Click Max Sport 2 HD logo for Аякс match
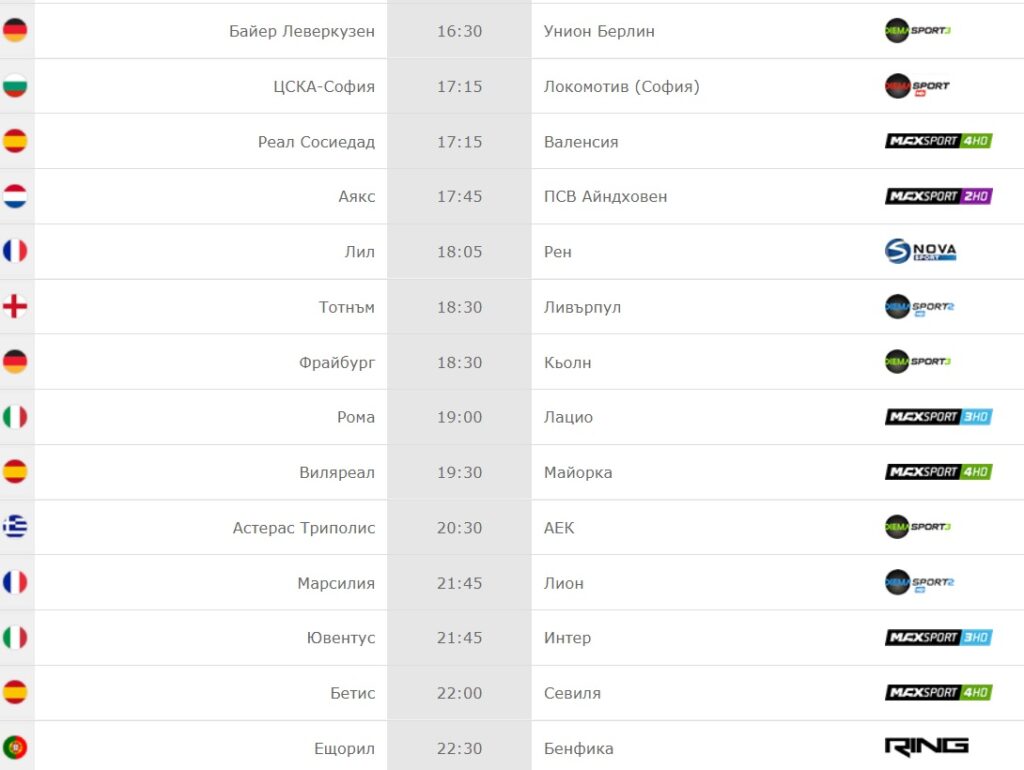Screen dimensions: 1024x770 pyautogui.click(x=938, y=197)
